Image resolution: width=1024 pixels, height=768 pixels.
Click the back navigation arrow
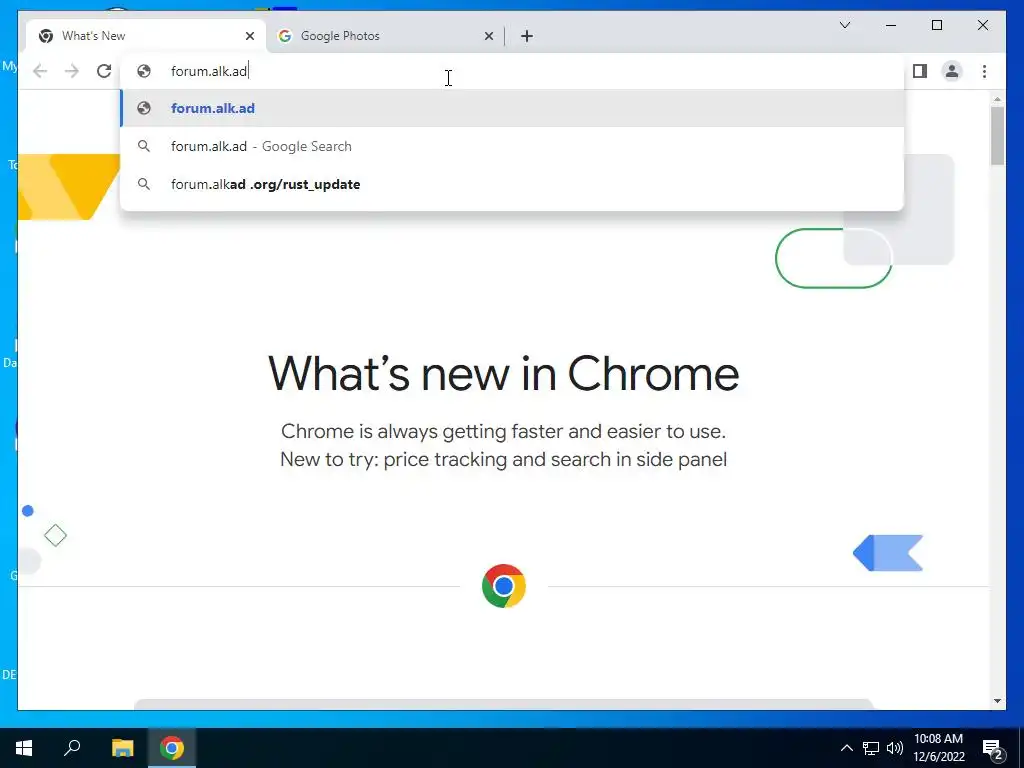pos(40,71)
